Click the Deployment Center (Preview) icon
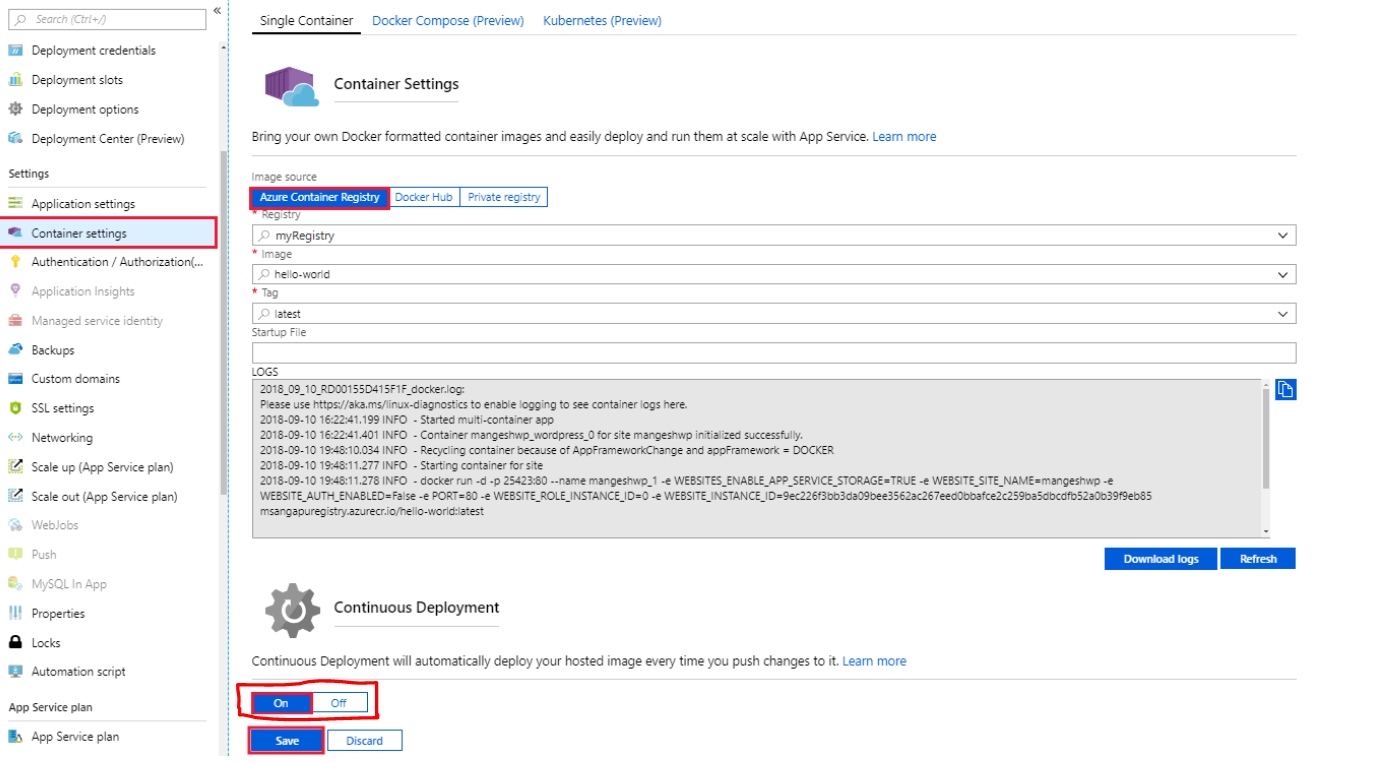1376x763 pixels. tap(15, 138)
